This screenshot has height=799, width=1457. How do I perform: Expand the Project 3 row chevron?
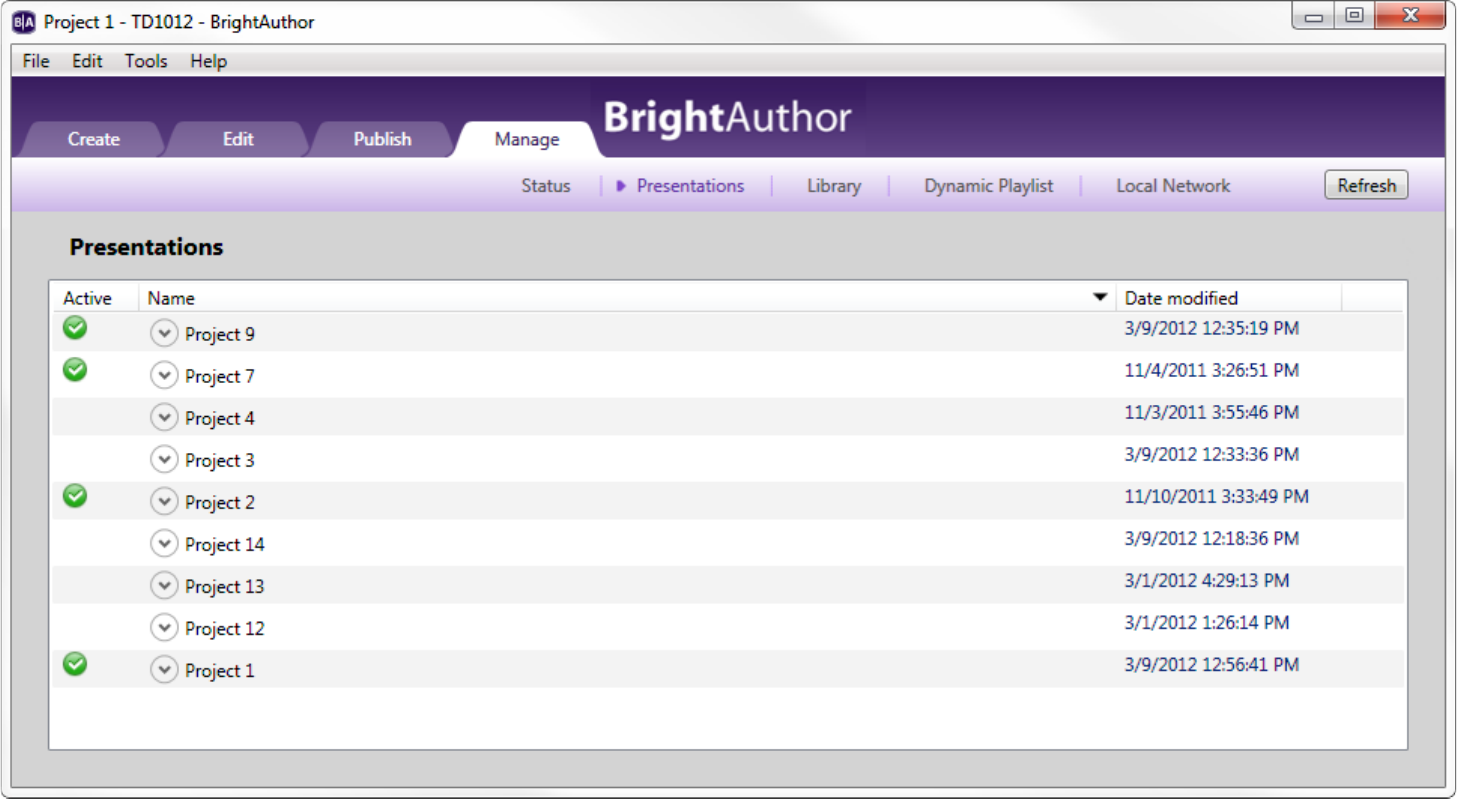[164, 459]
